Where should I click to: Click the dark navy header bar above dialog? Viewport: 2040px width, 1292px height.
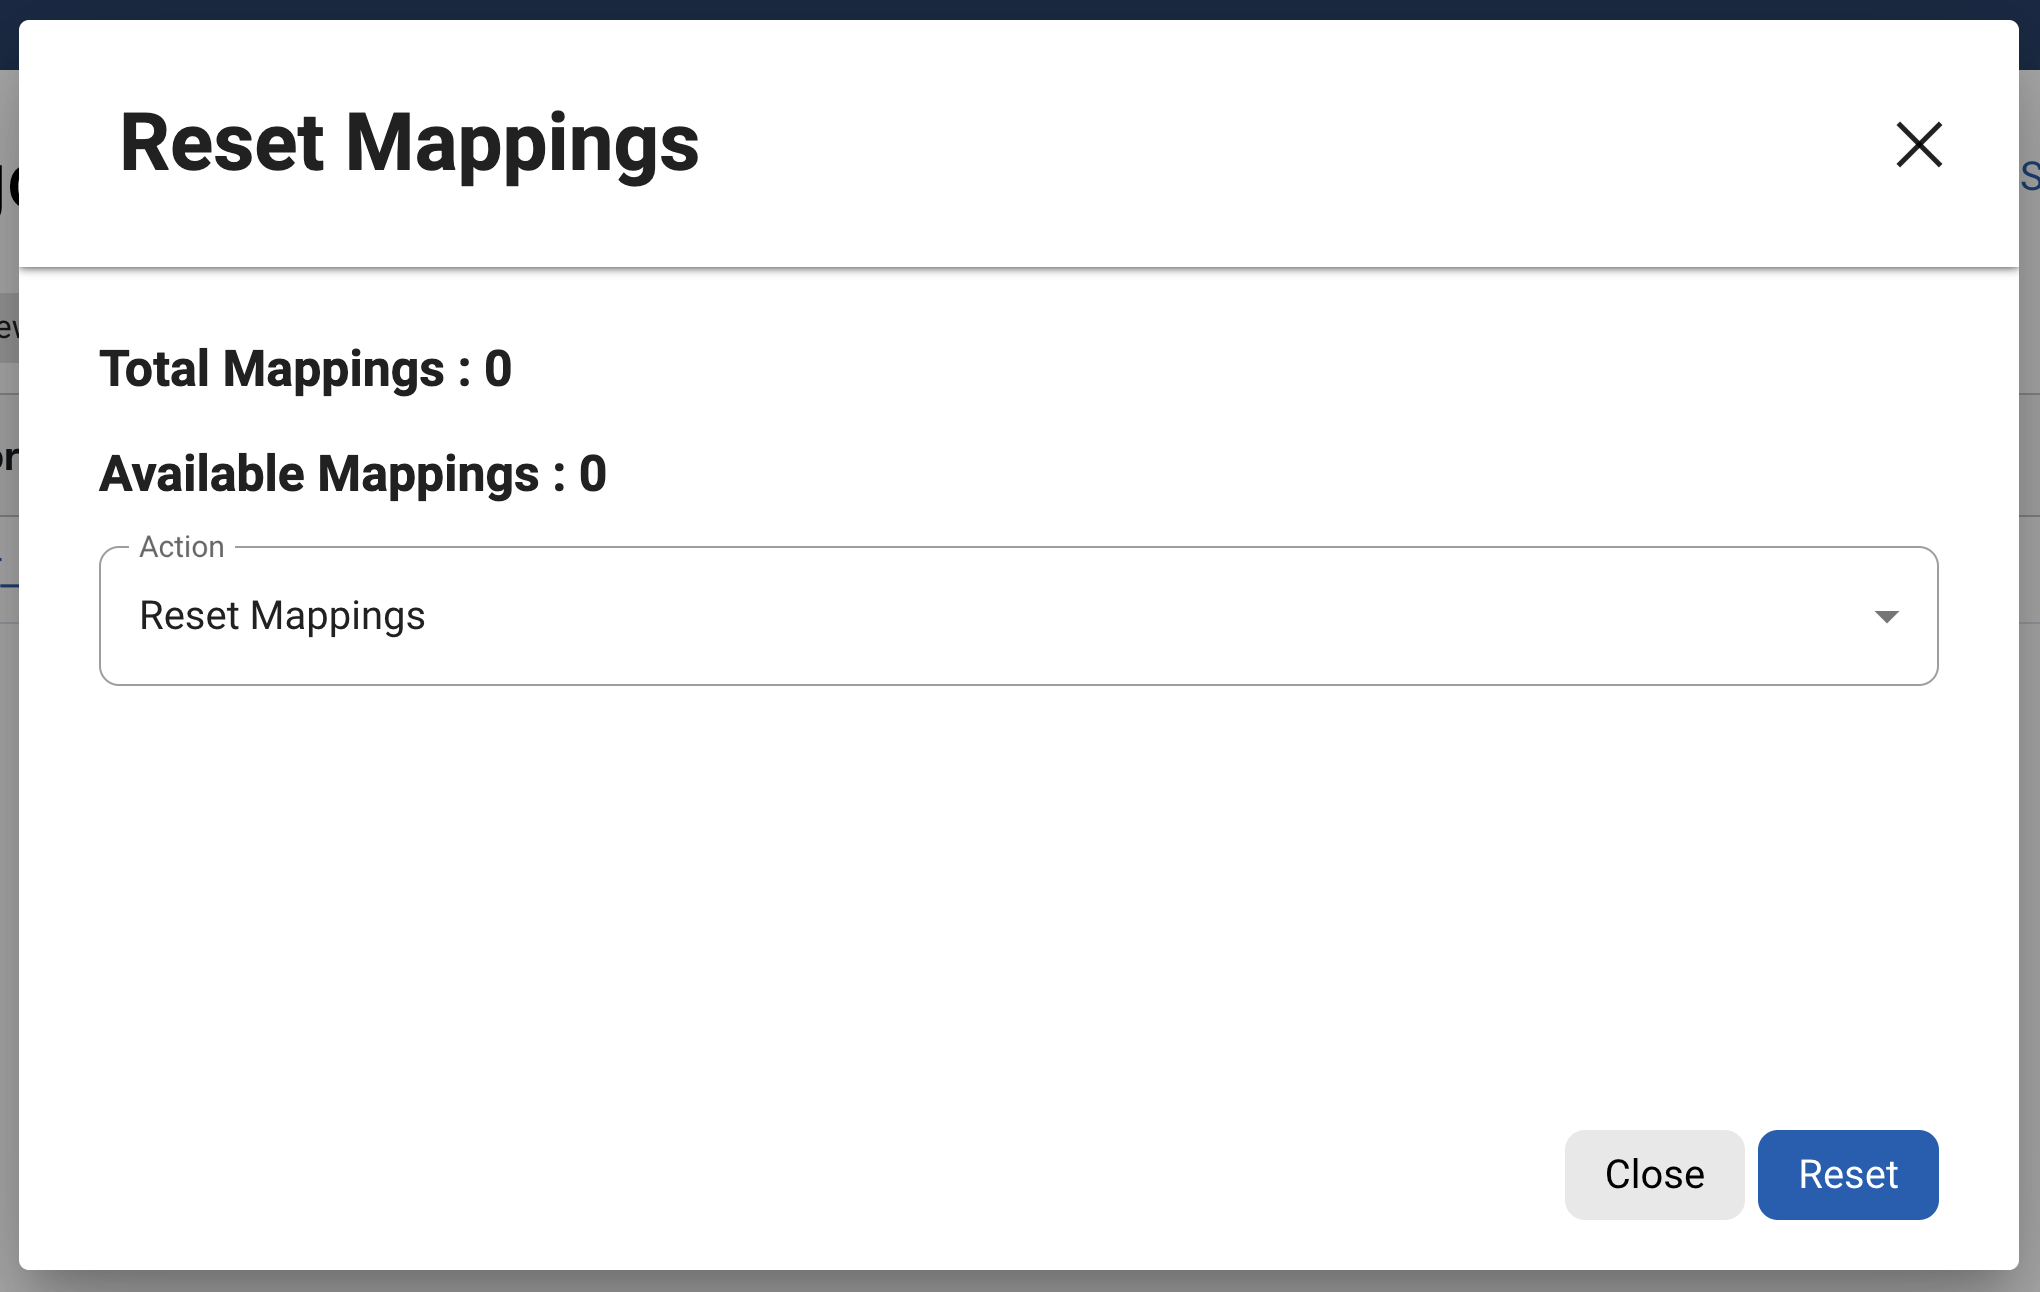click(x=1020, y=9)
